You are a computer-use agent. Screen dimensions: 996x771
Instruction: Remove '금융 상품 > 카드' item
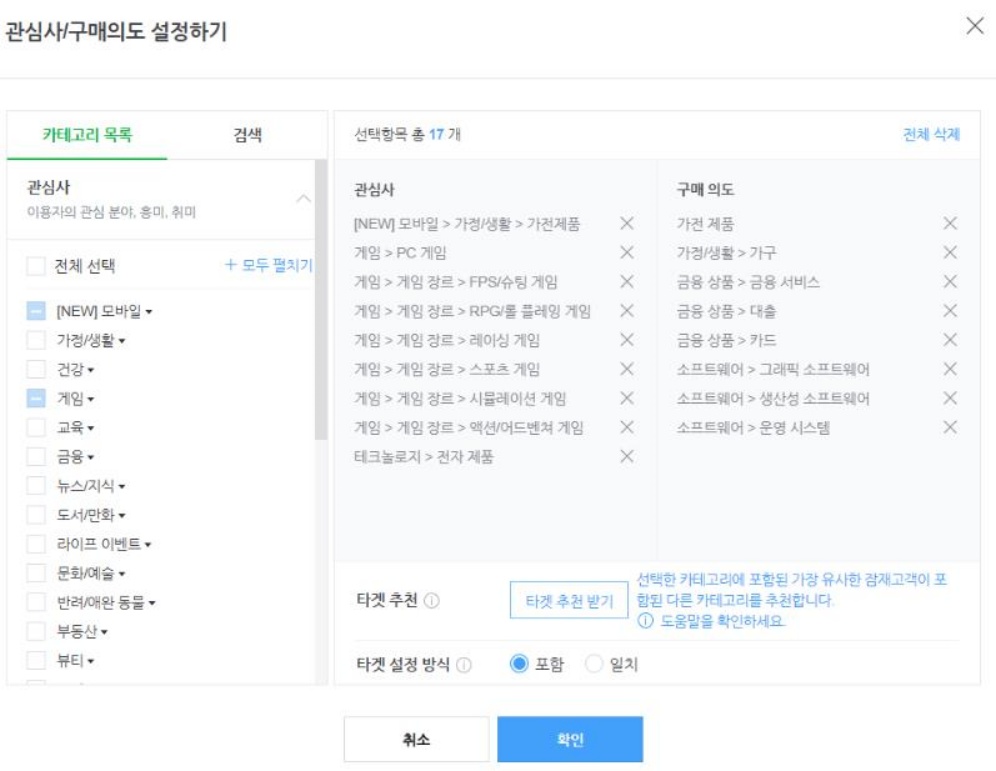[x=950, y=340]
